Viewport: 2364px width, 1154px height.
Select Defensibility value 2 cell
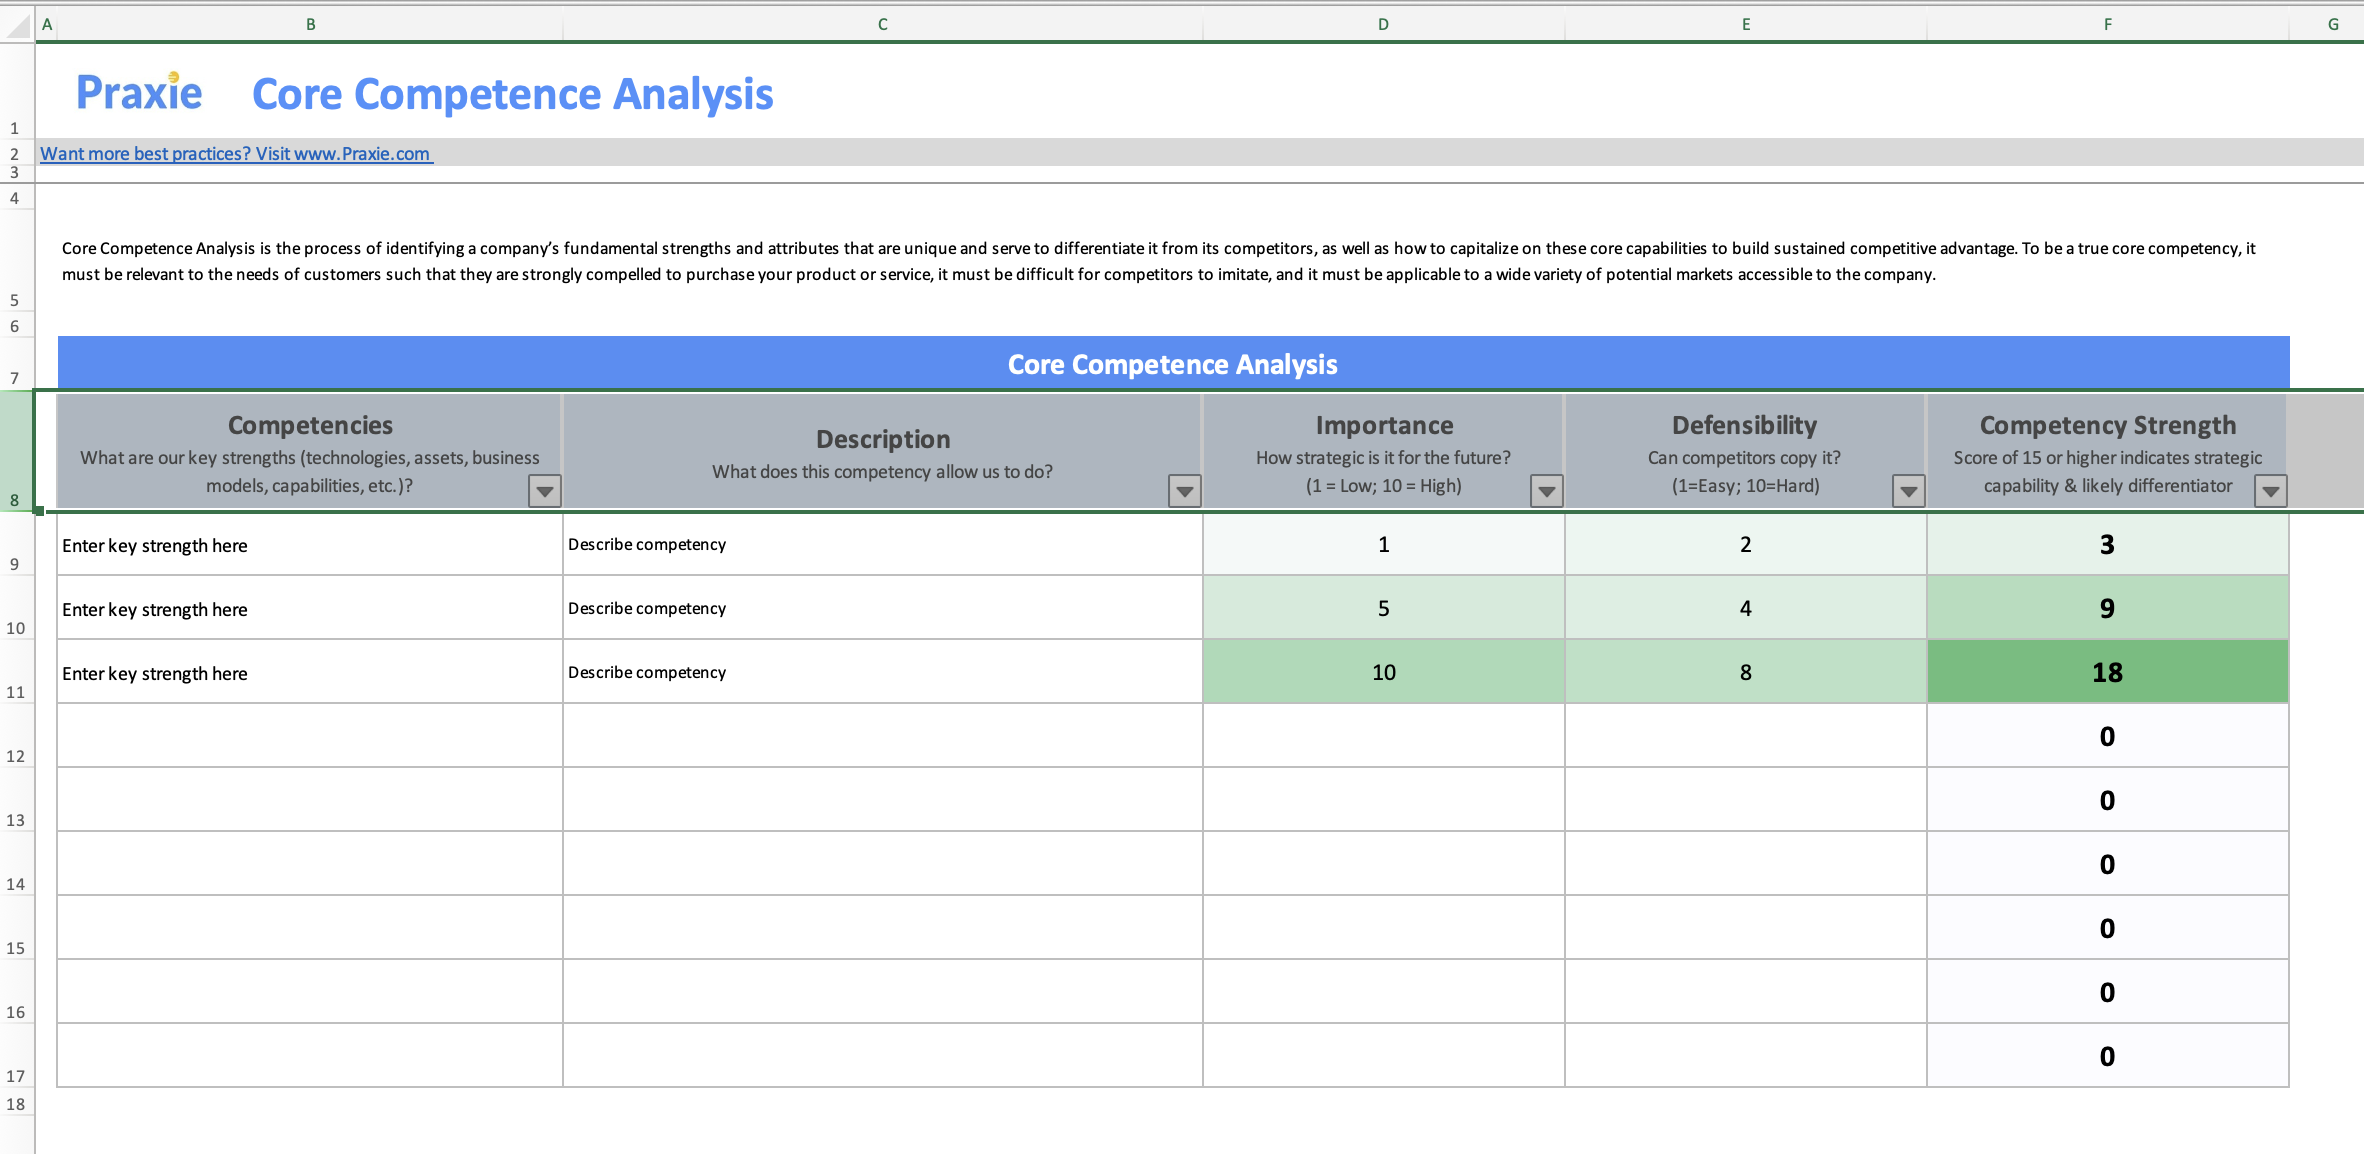[1746, 545]
